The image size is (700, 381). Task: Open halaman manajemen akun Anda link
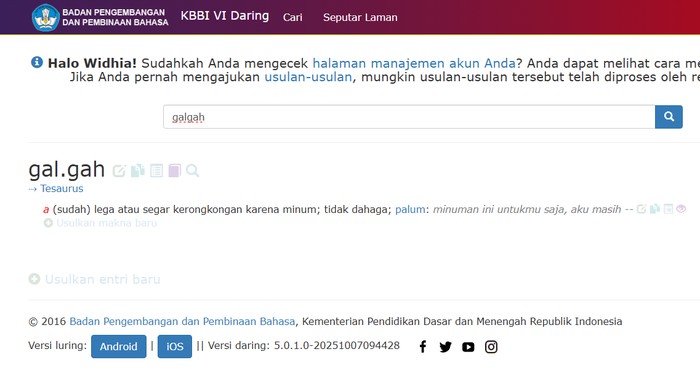(414, 63)
